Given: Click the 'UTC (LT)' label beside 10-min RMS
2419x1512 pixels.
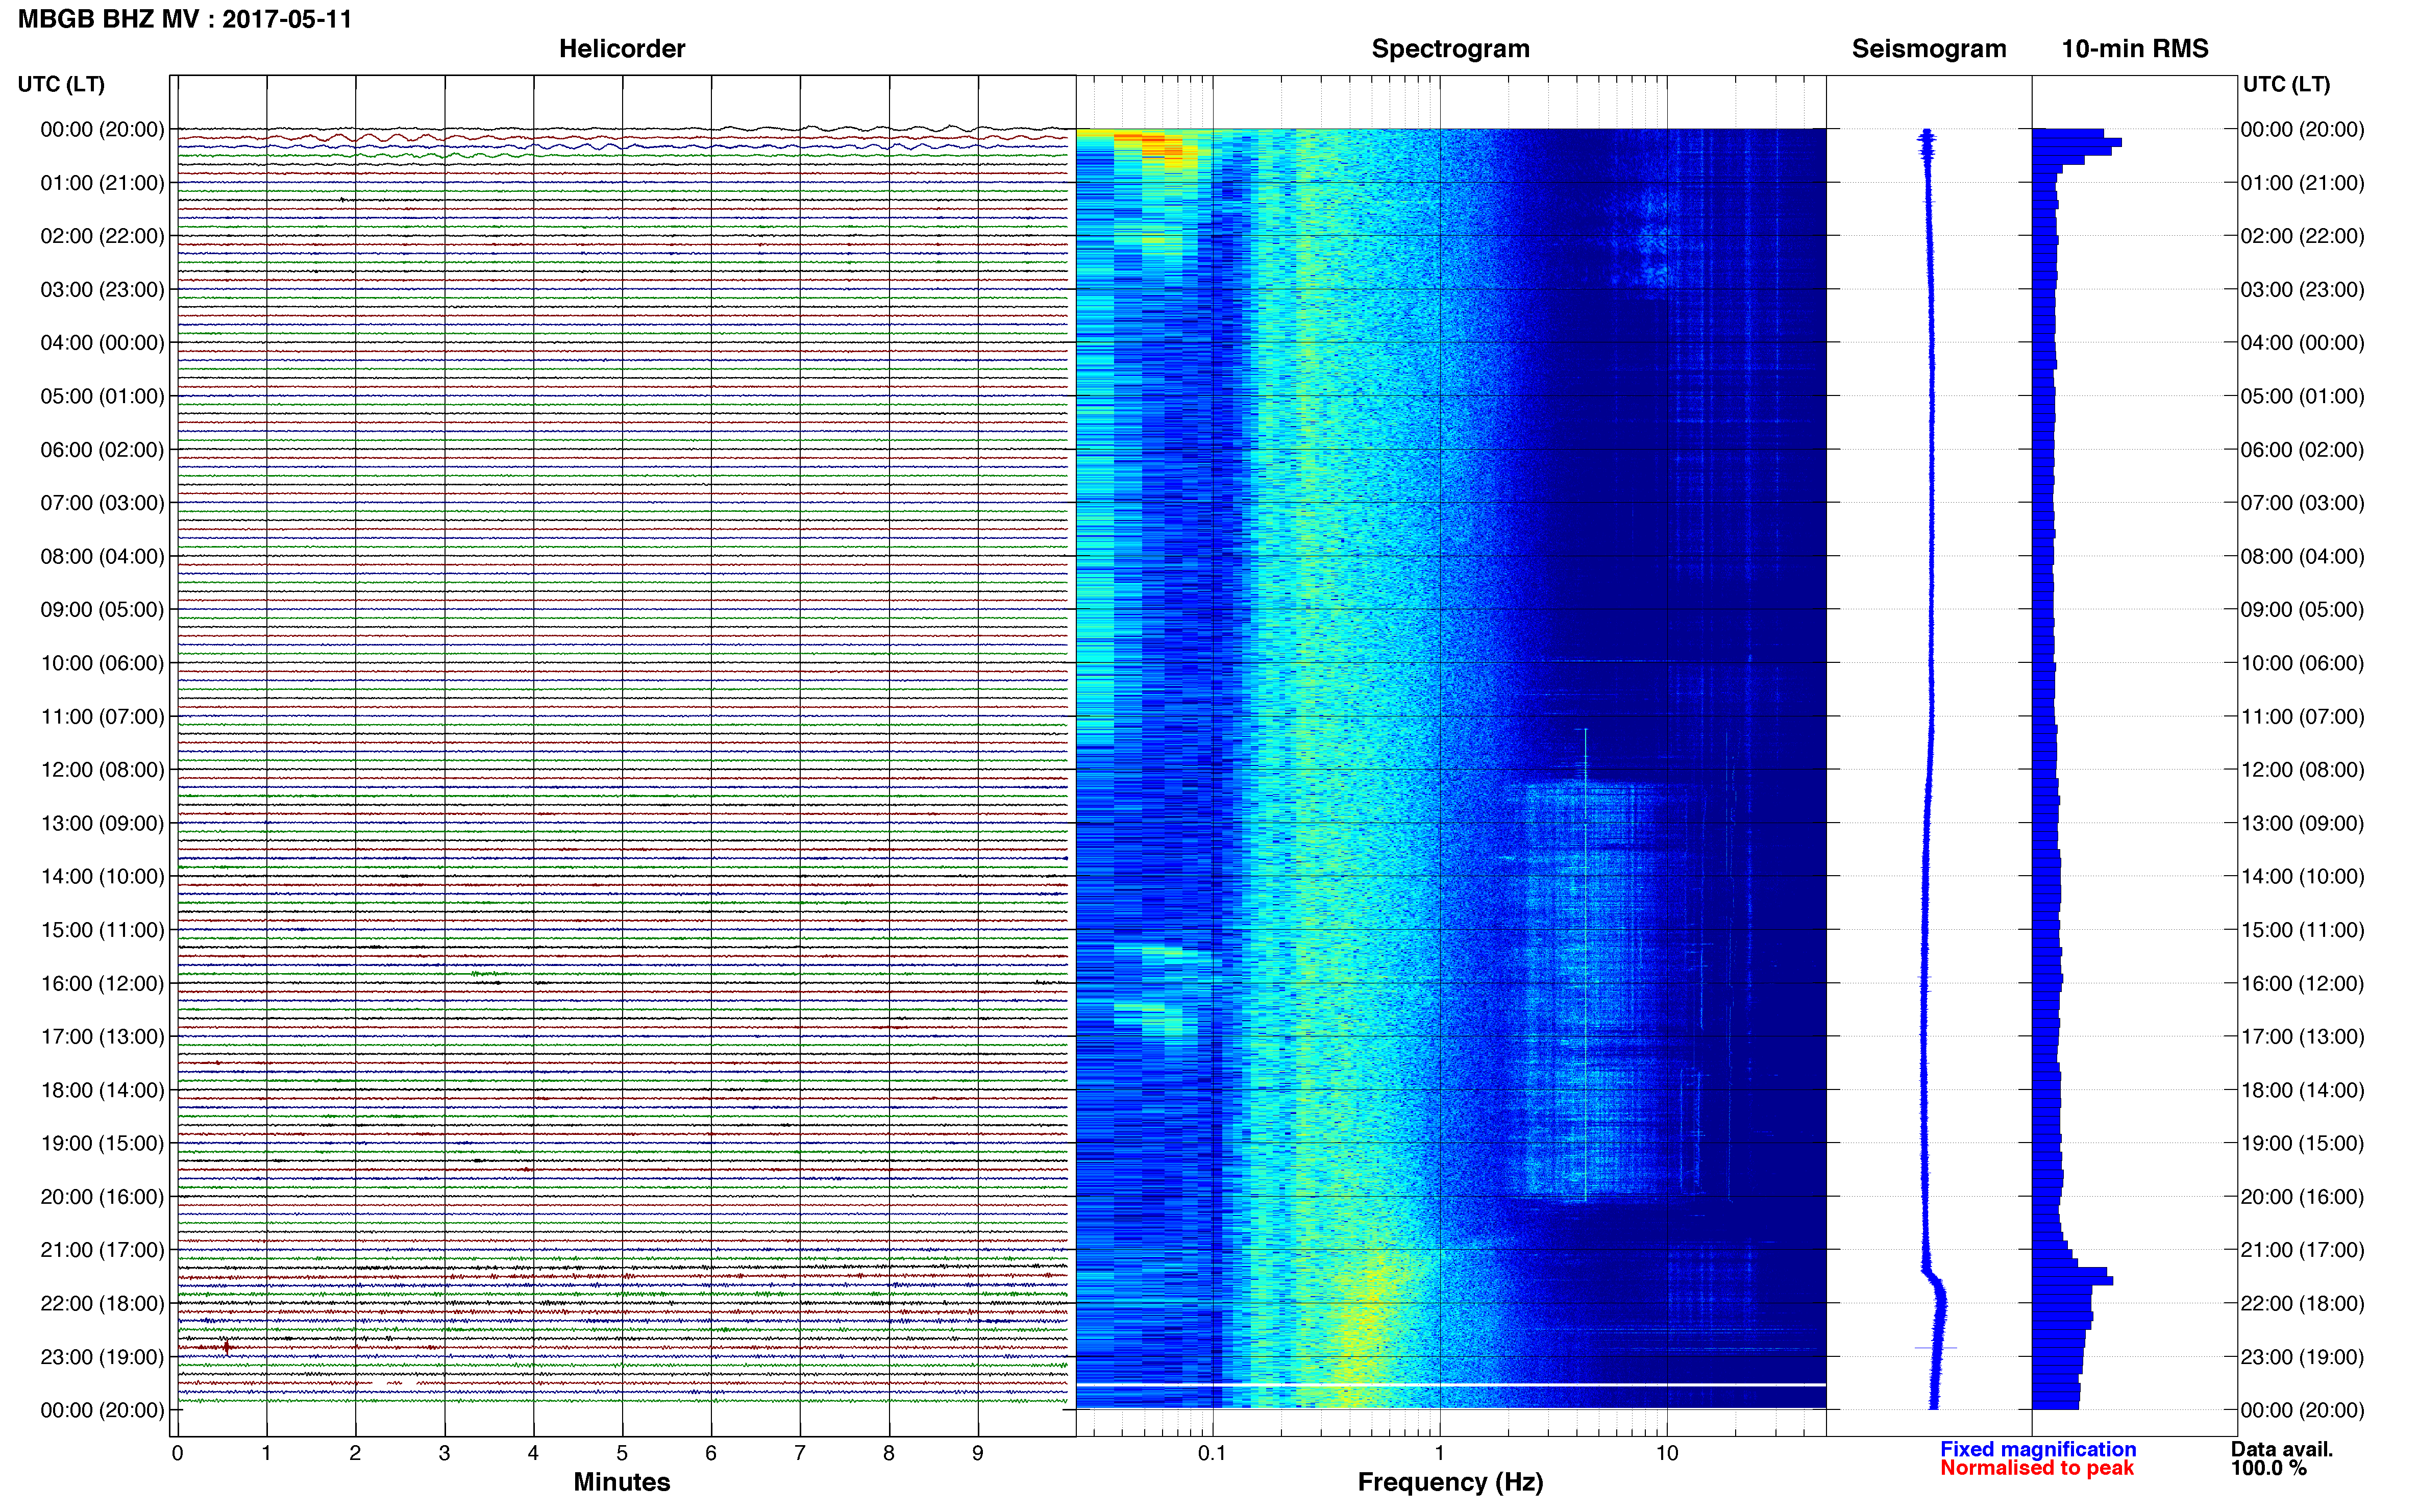Looking at the screenshot, I should [x=2286, y=84].
